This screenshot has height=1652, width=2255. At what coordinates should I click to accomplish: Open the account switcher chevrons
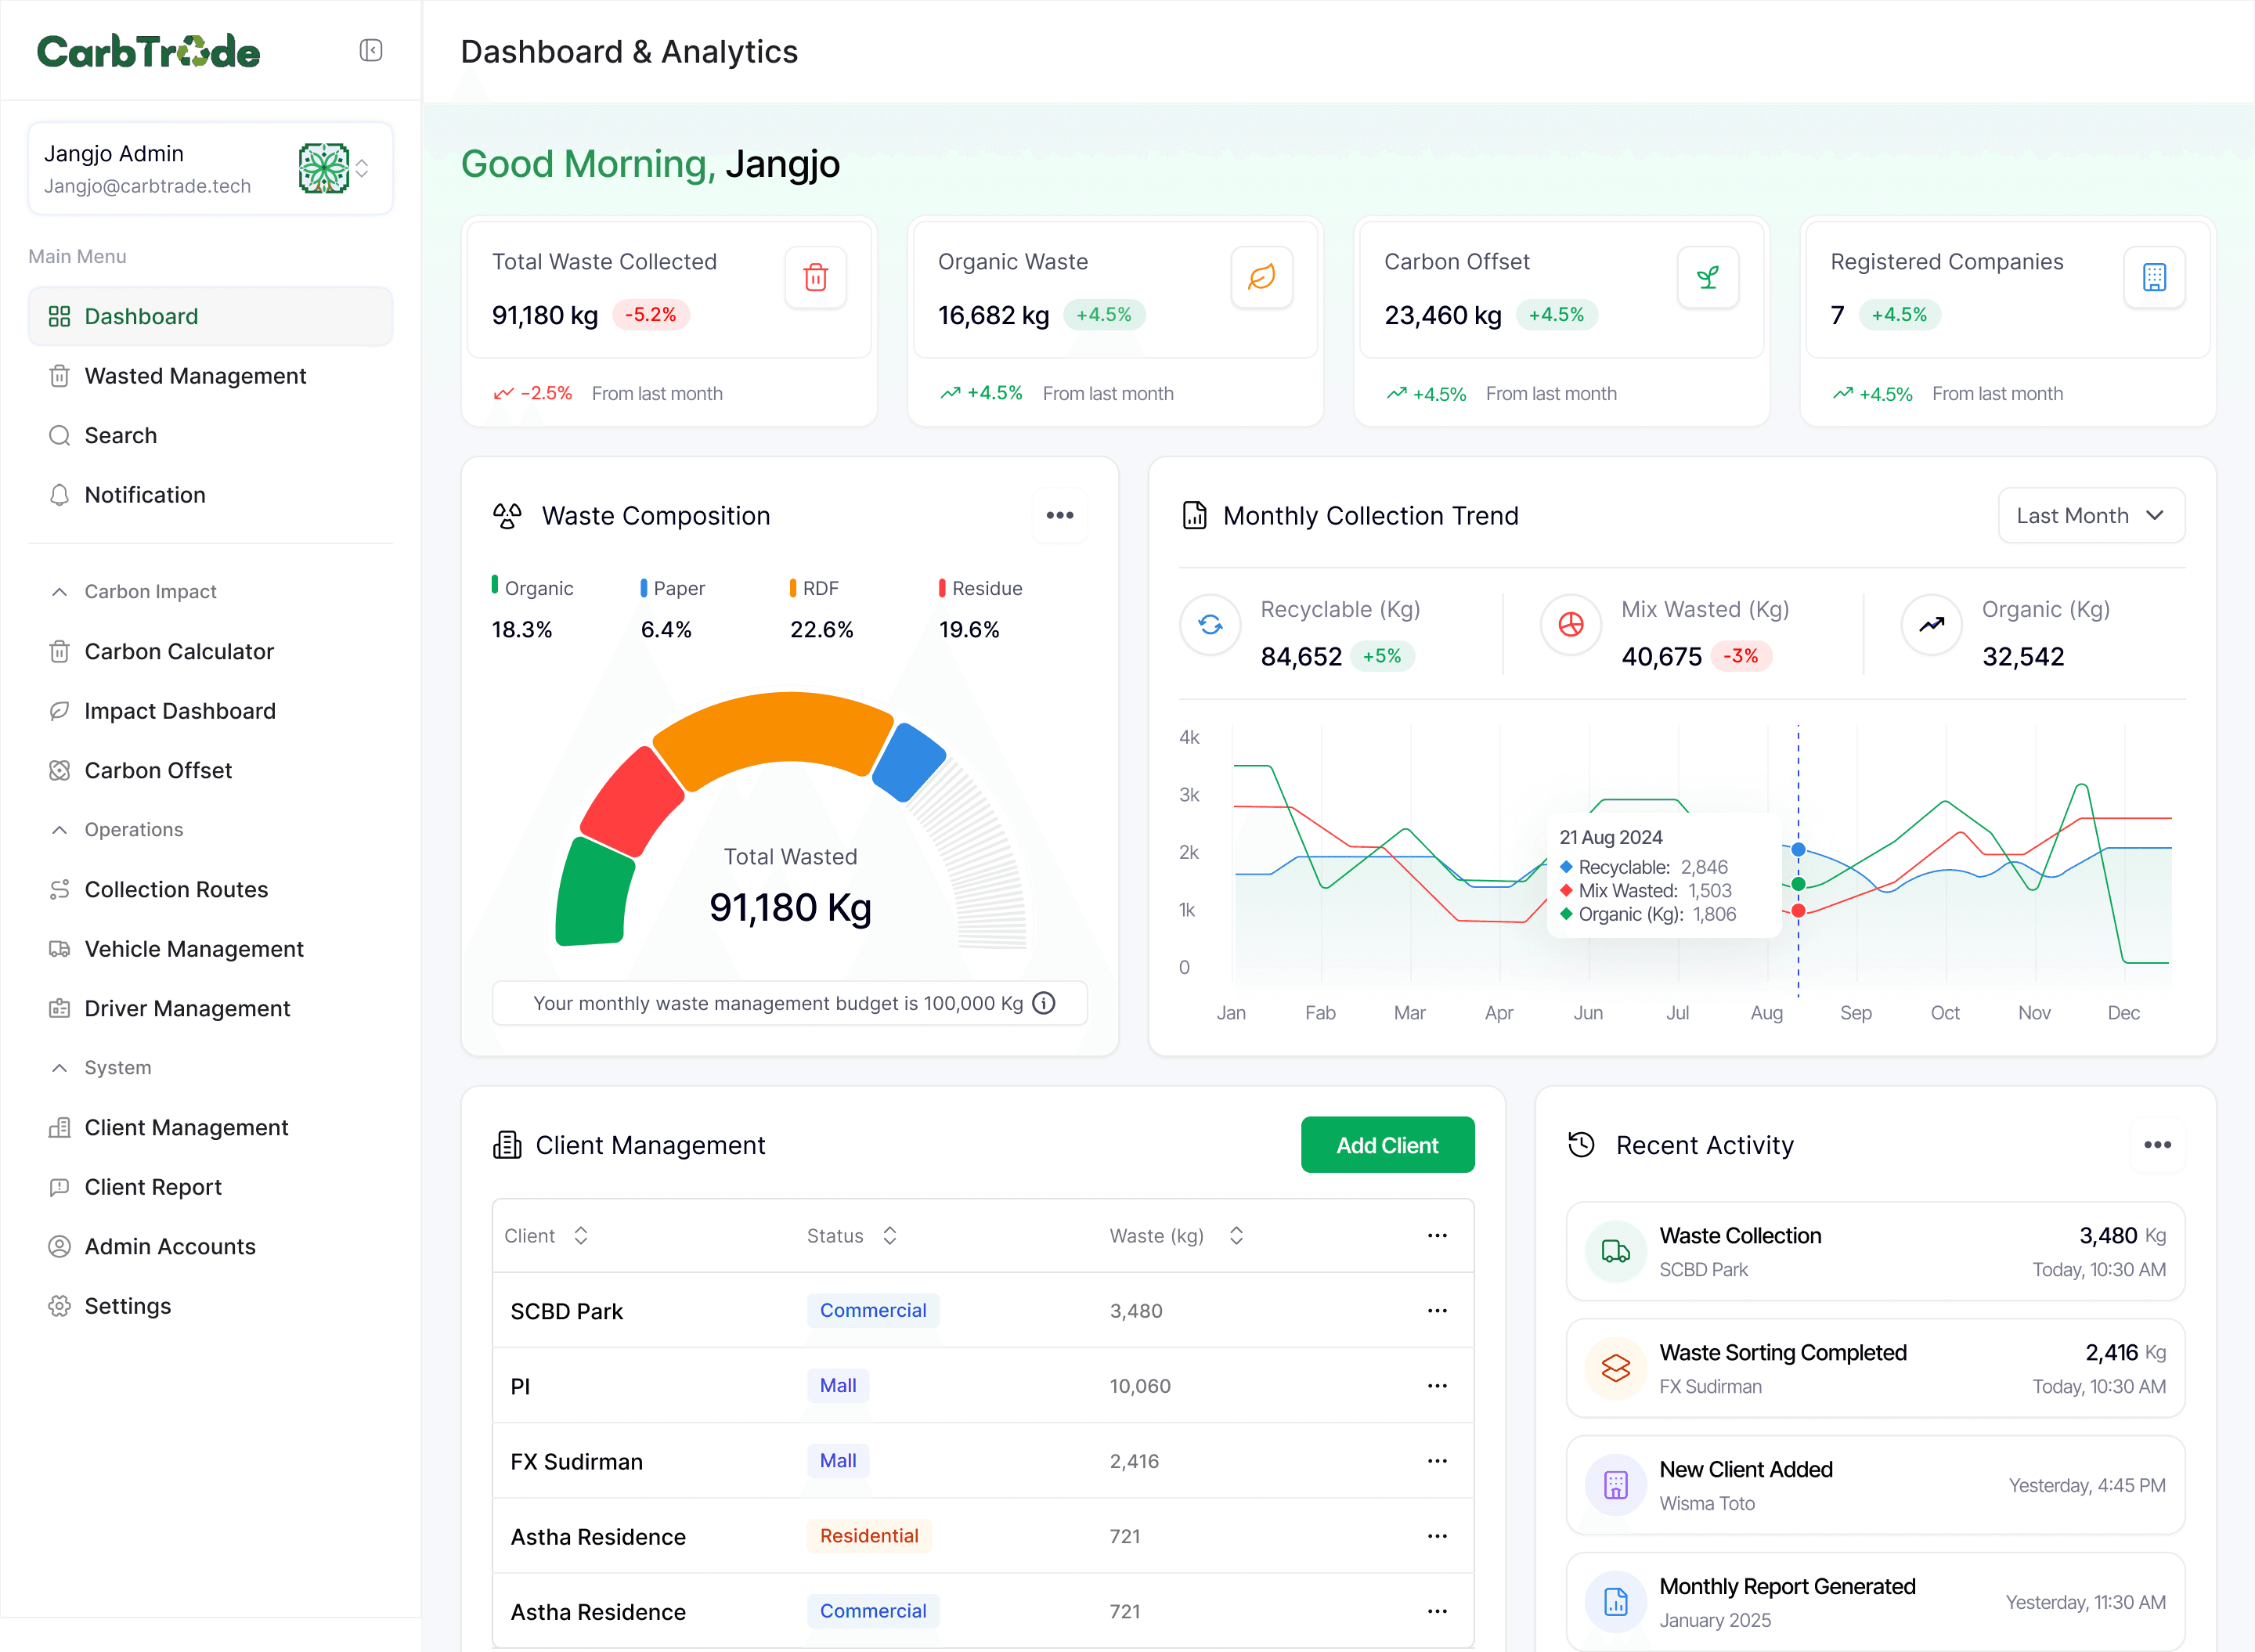tap(362, 168)
